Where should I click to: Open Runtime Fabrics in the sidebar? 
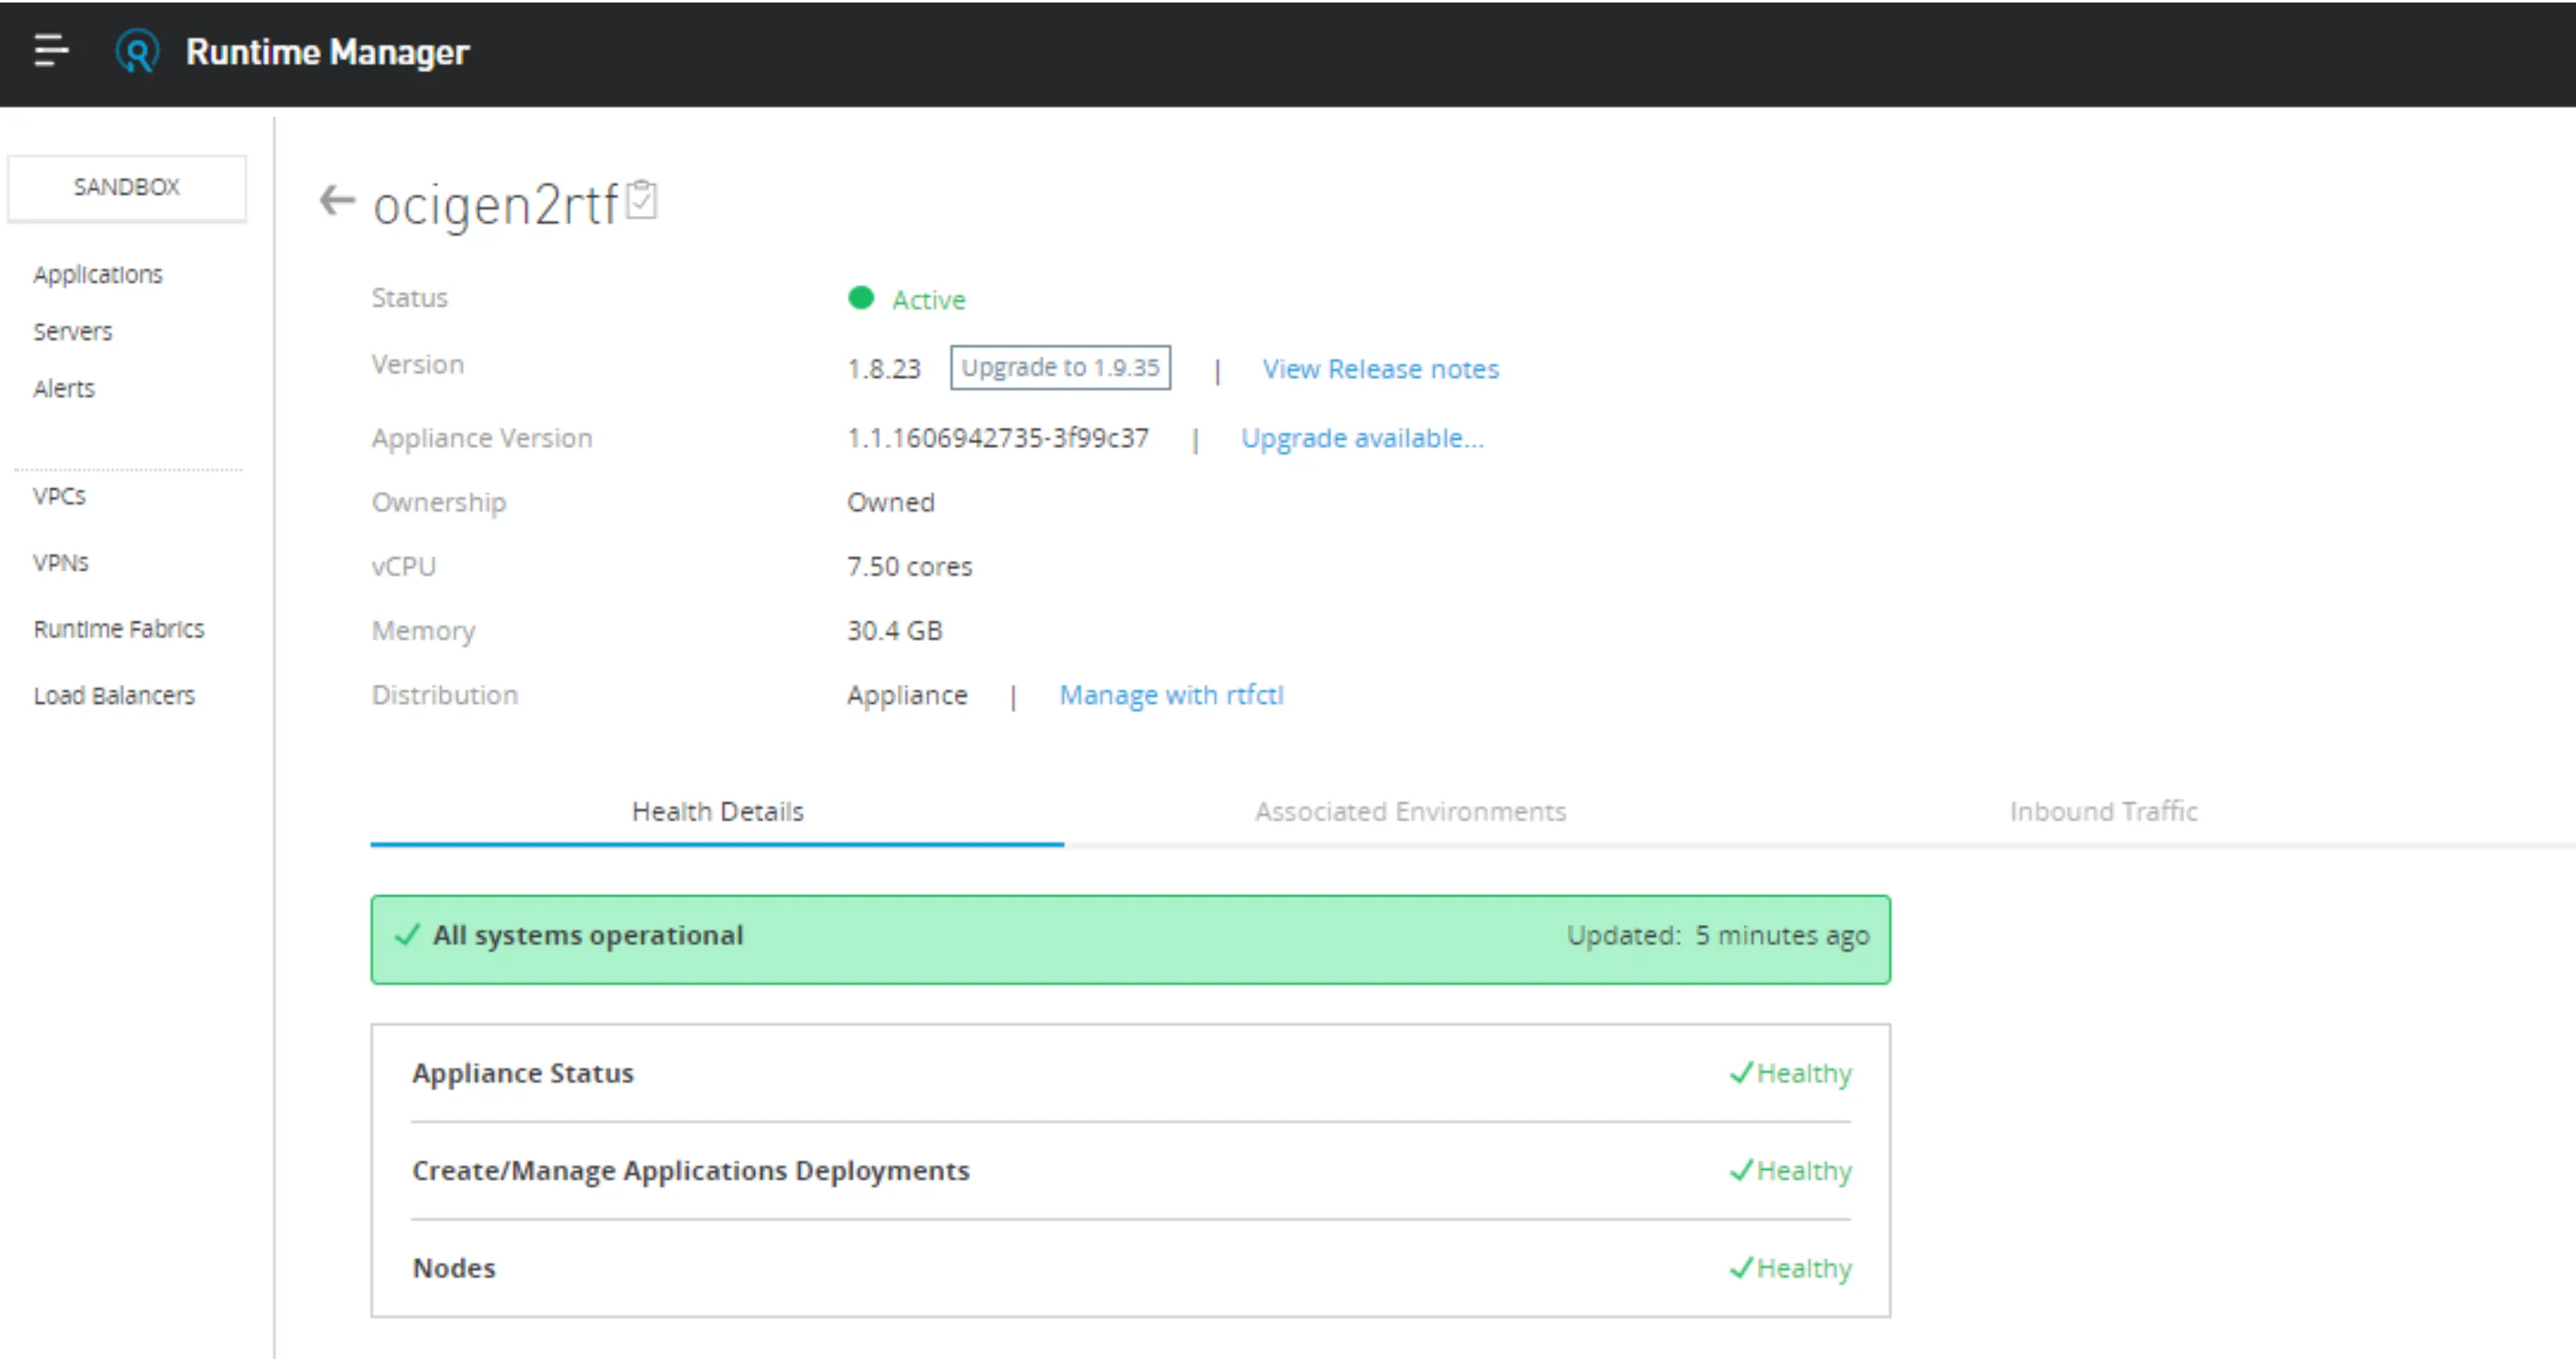pos(119,629)
